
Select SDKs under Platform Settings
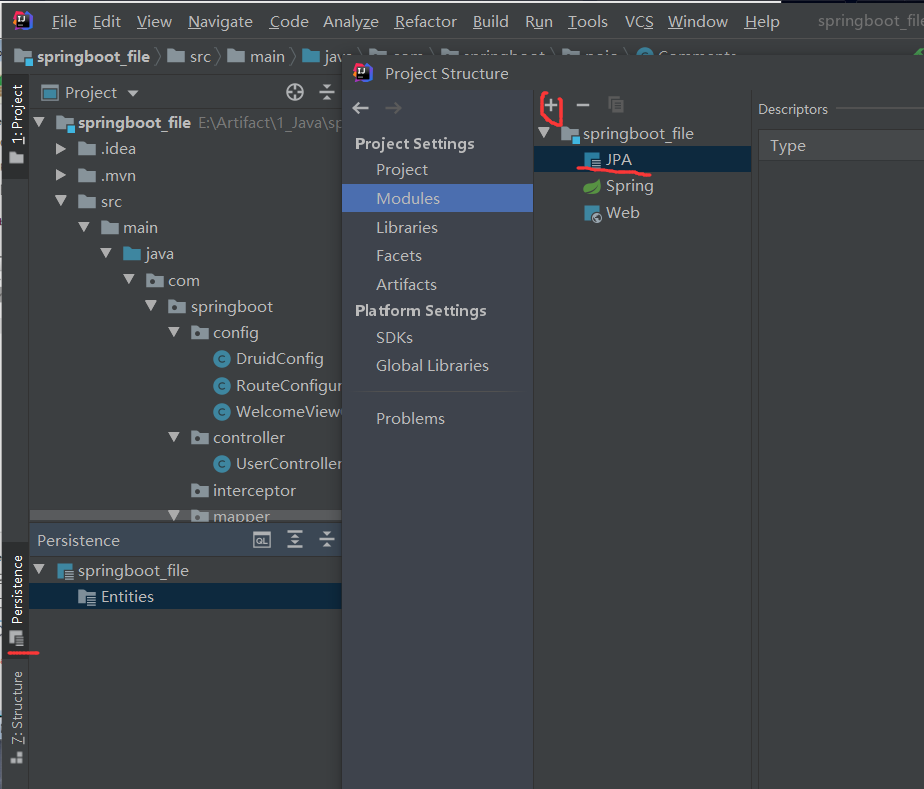coord(394,338)
